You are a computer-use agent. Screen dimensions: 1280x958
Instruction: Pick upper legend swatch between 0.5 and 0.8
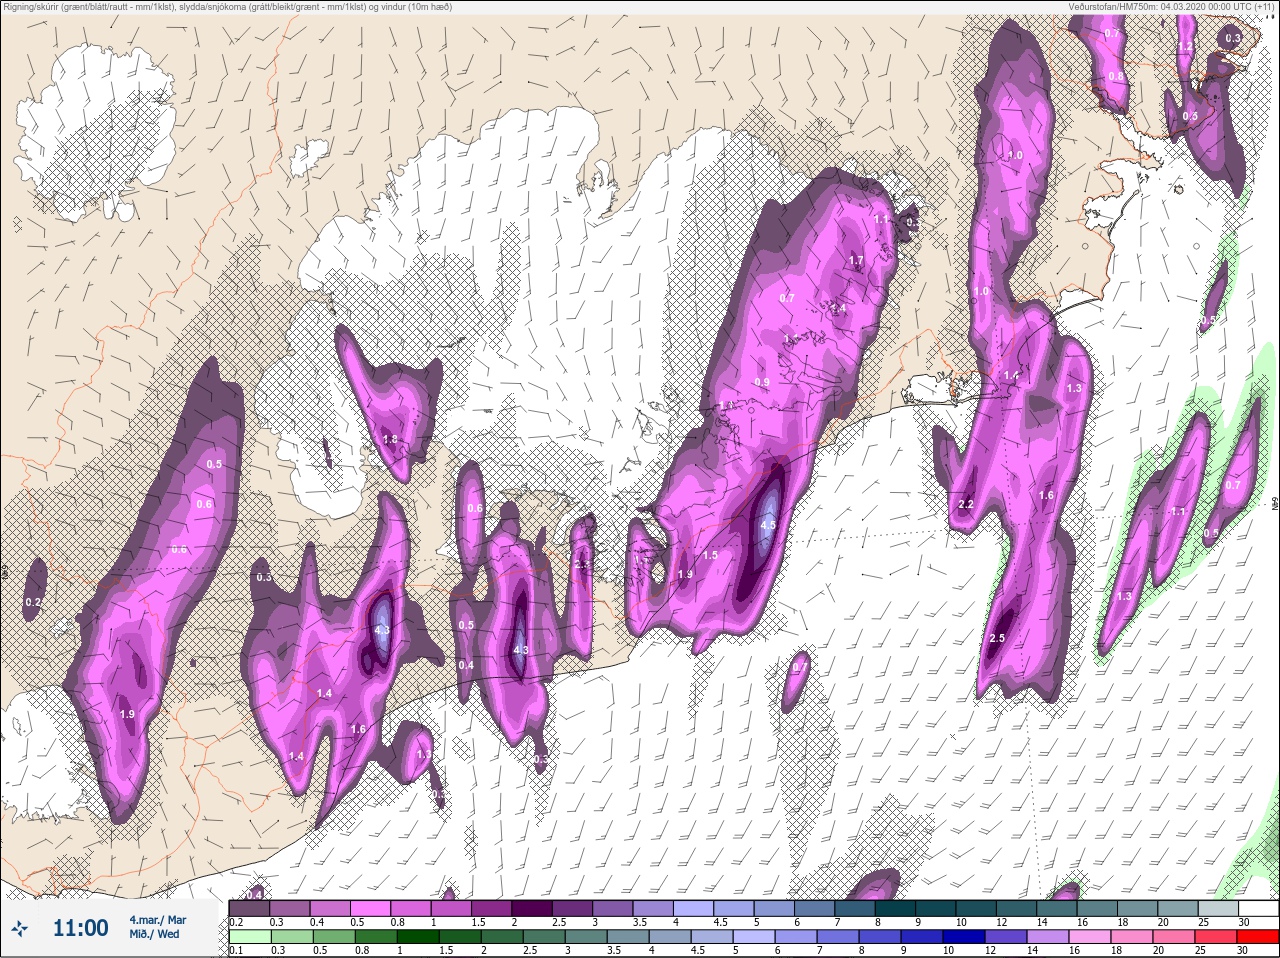coord(370,909)
